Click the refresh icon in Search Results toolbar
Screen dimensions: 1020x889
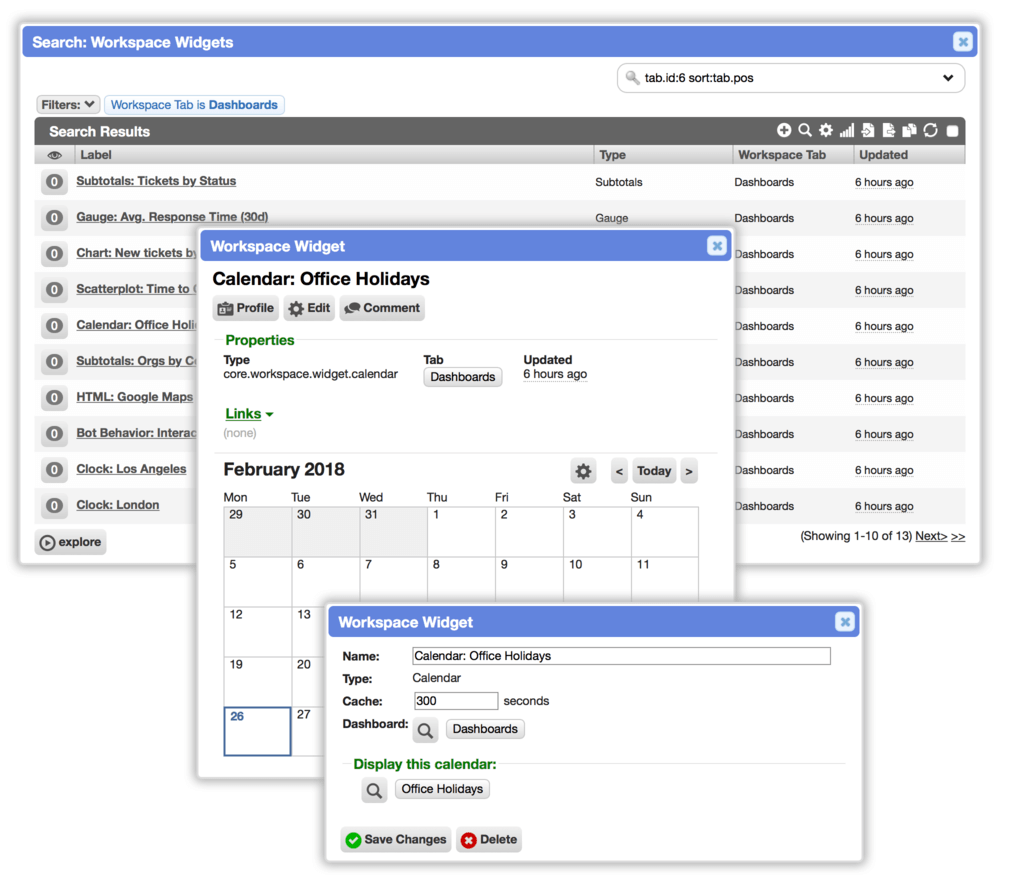(930, 131)
